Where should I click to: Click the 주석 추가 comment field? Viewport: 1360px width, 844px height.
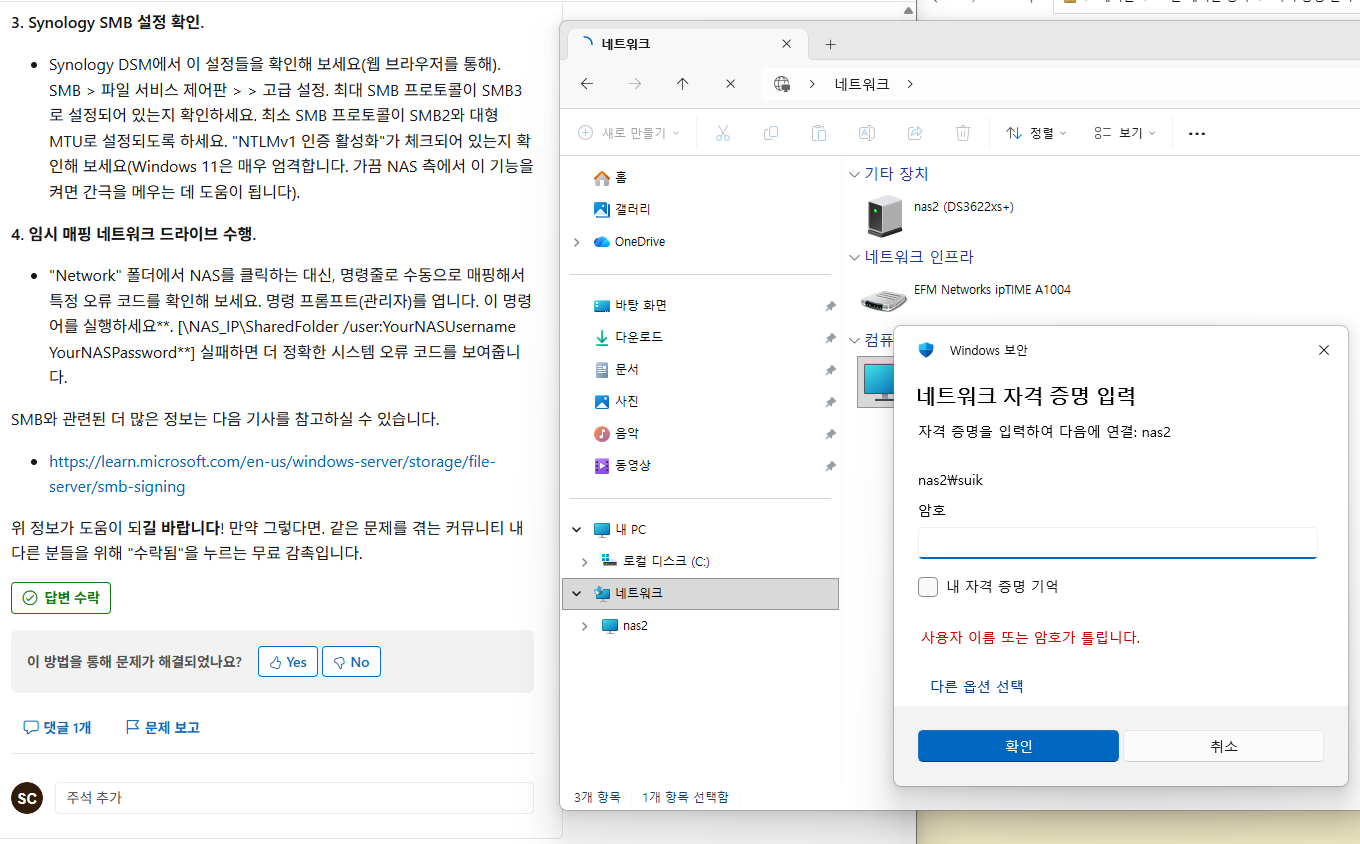click(294, 798)
